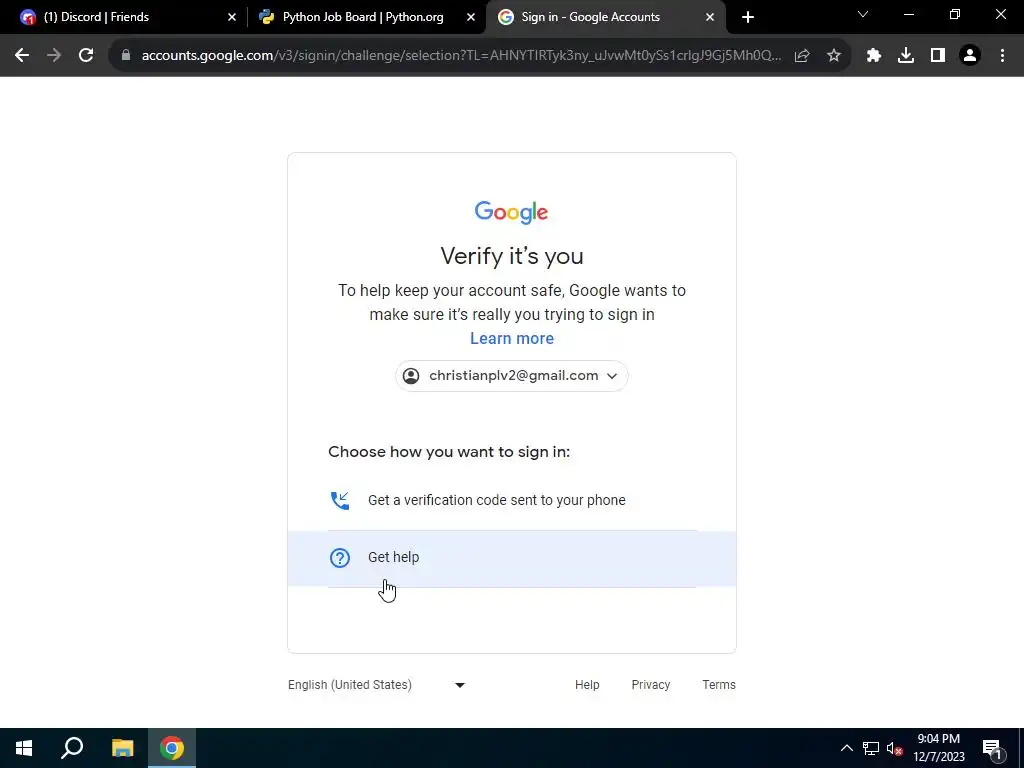1024x768 pixels.
Task: Toggle the browser side panel icon
Action: 938,56
